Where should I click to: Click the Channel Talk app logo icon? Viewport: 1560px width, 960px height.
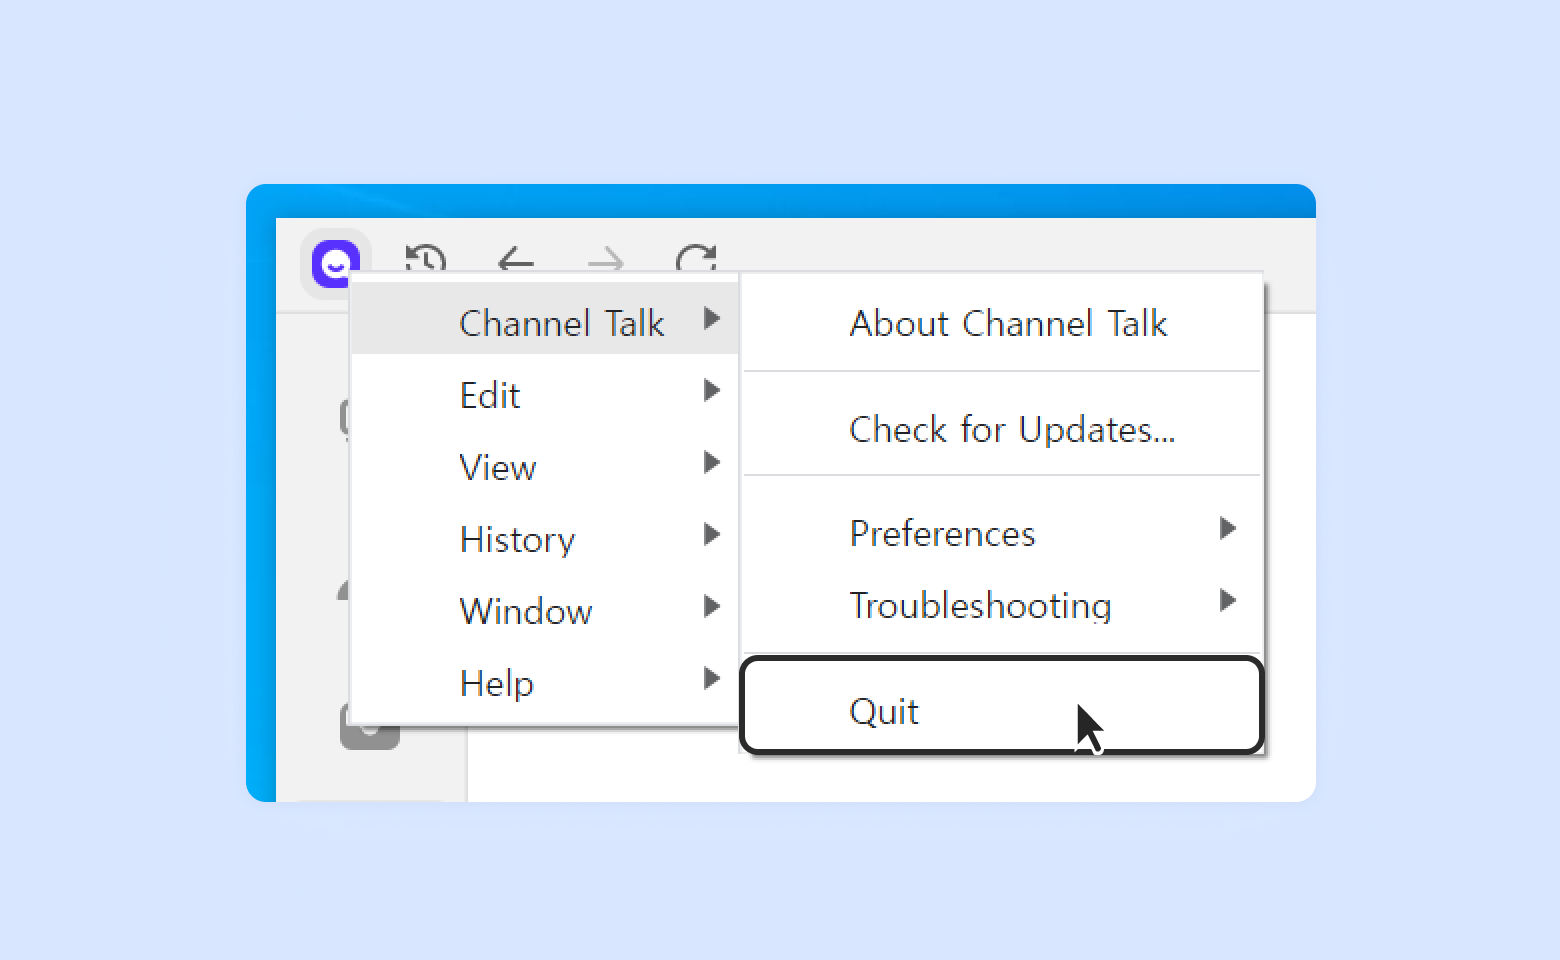pos(336,263)
